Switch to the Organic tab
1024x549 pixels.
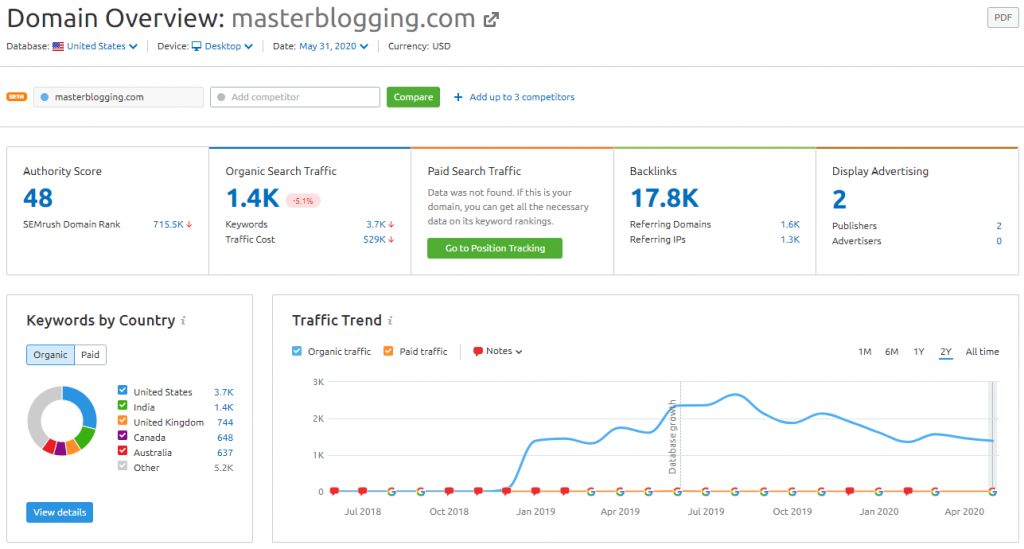click(x=50, y=354)
